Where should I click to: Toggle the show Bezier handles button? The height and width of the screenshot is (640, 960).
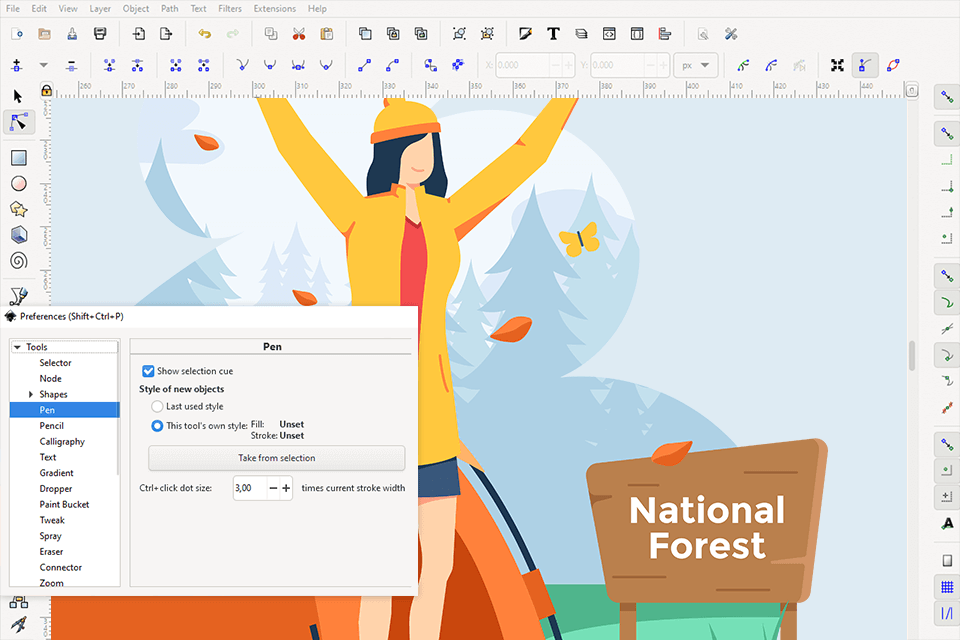click(x=864, y=65)
